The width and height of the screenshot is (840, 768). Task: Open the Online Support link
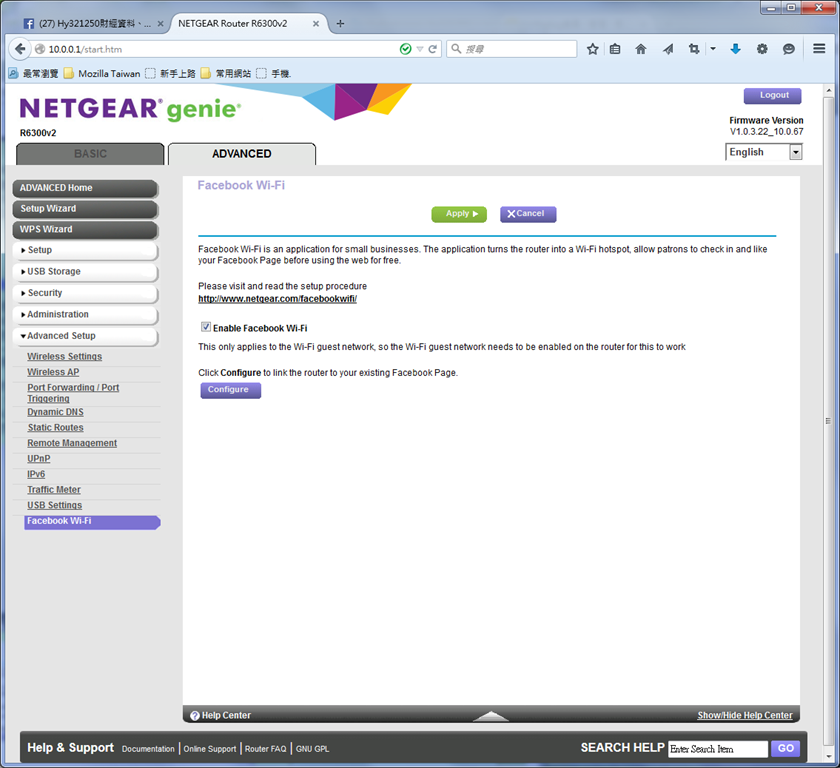(x=209, y=749)
